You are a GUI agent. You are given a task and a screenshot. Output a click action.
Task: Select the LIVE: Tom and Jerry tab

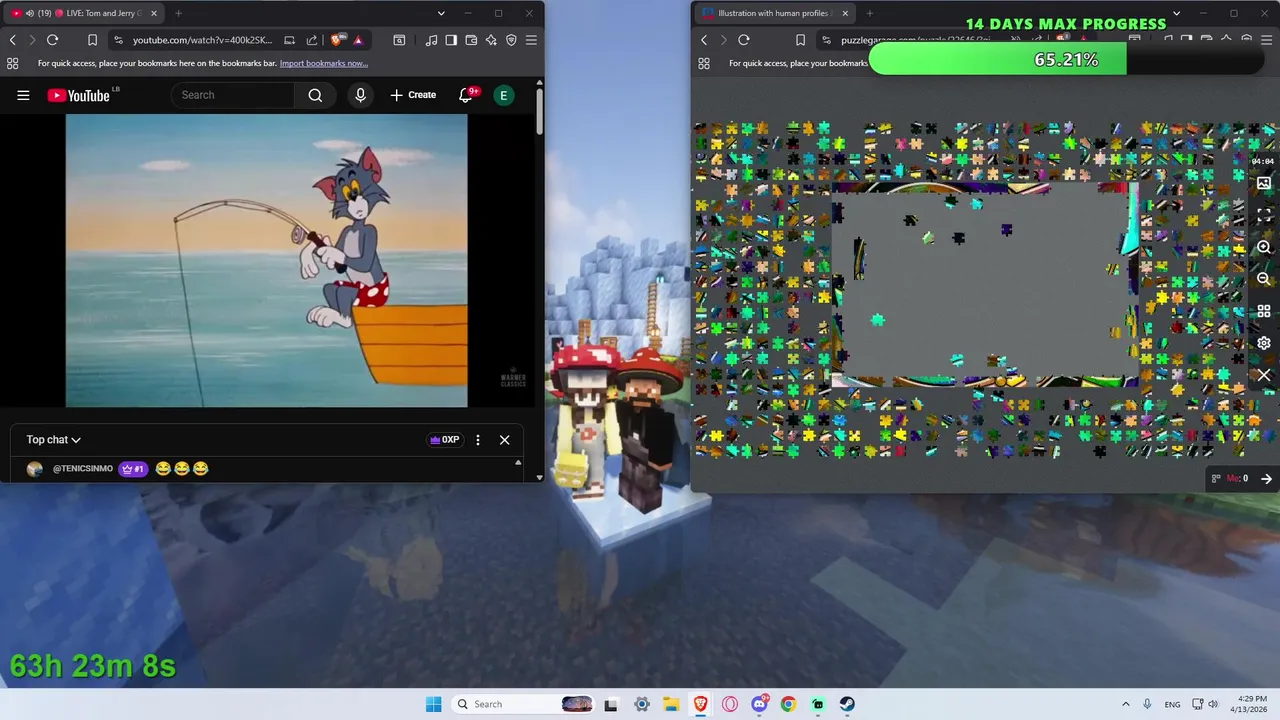pos(84,13)
